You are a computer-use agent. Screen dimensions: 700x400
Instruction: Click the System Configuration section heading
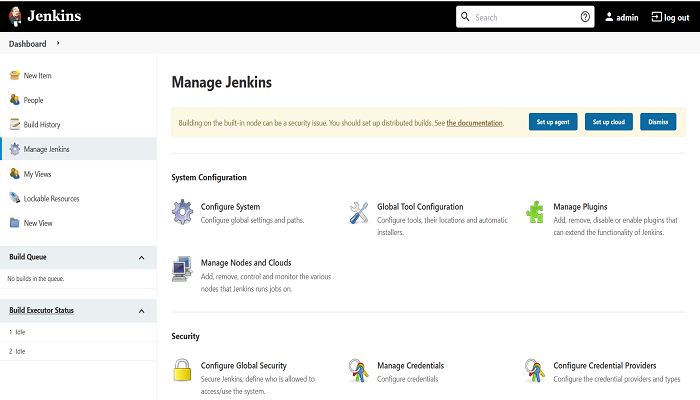click(209, 178)
